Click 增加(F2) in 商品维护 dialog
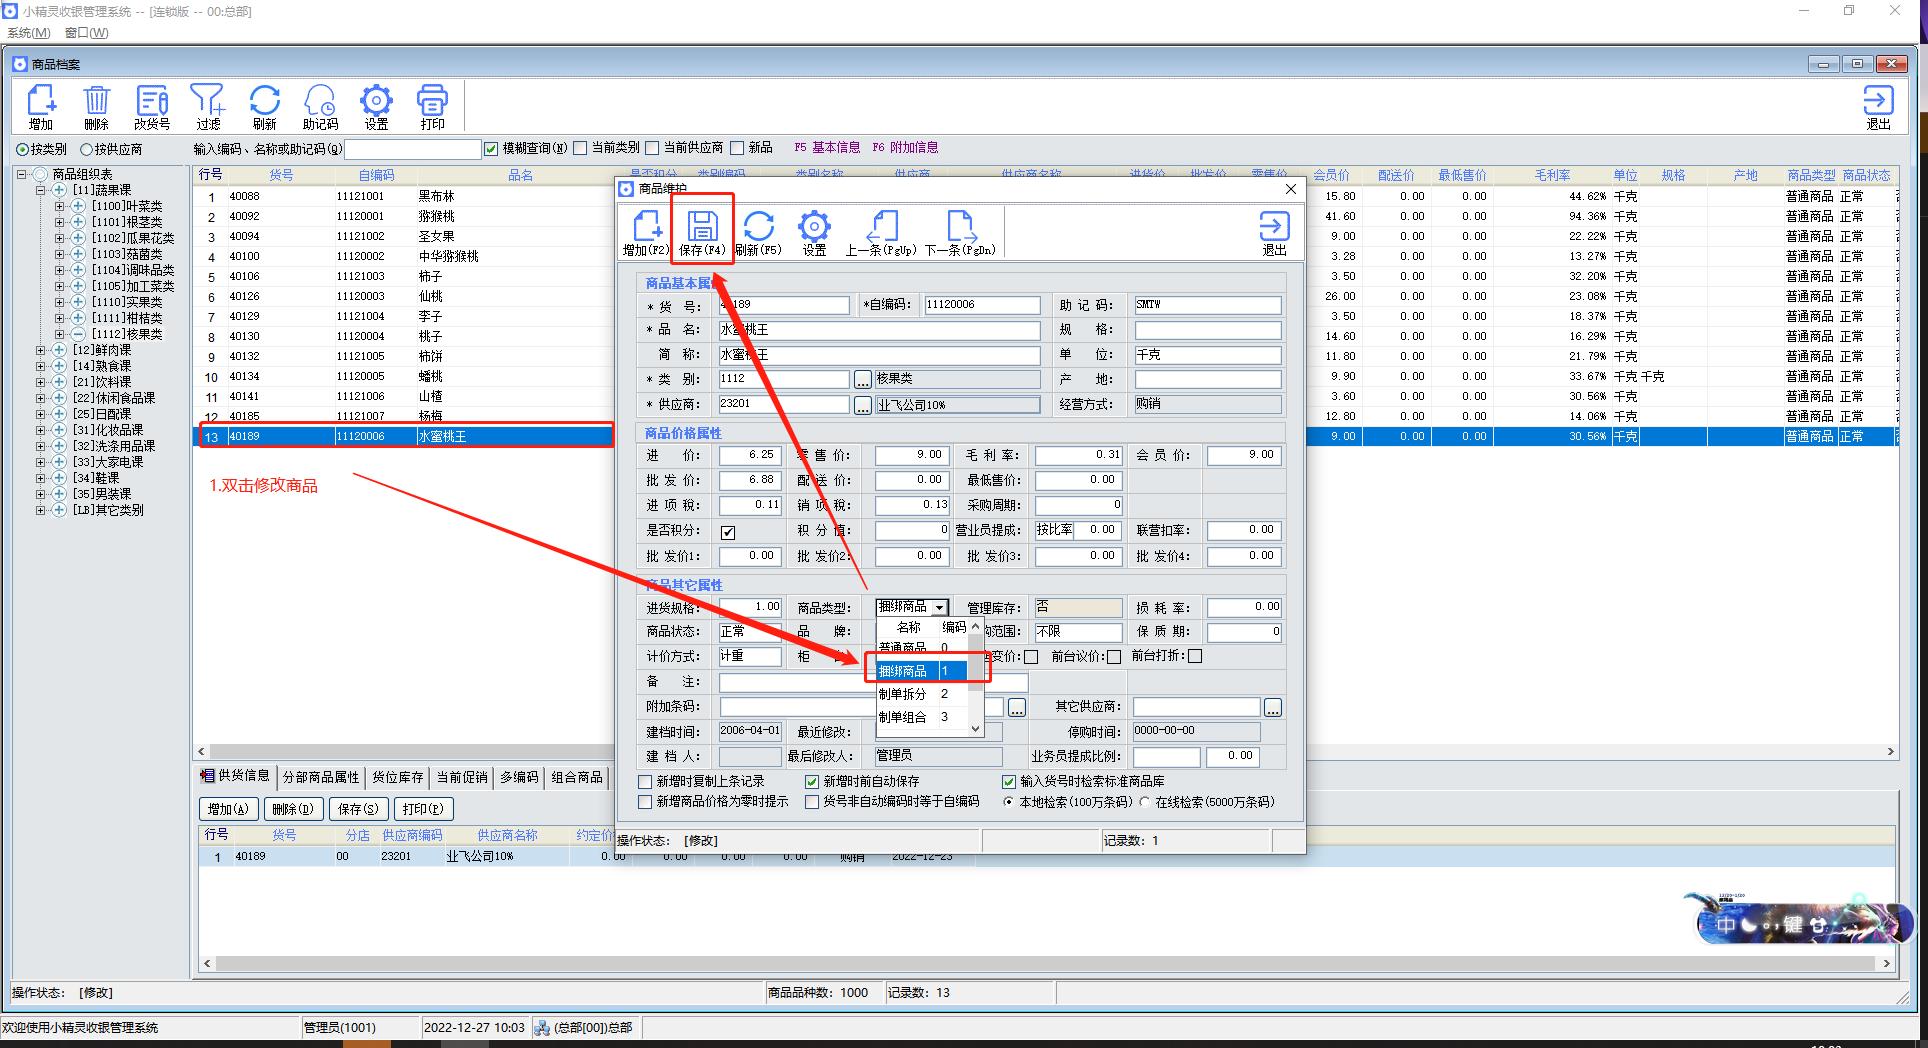The height and width of the screenshot is (1048, 1928). coord(646,233)
